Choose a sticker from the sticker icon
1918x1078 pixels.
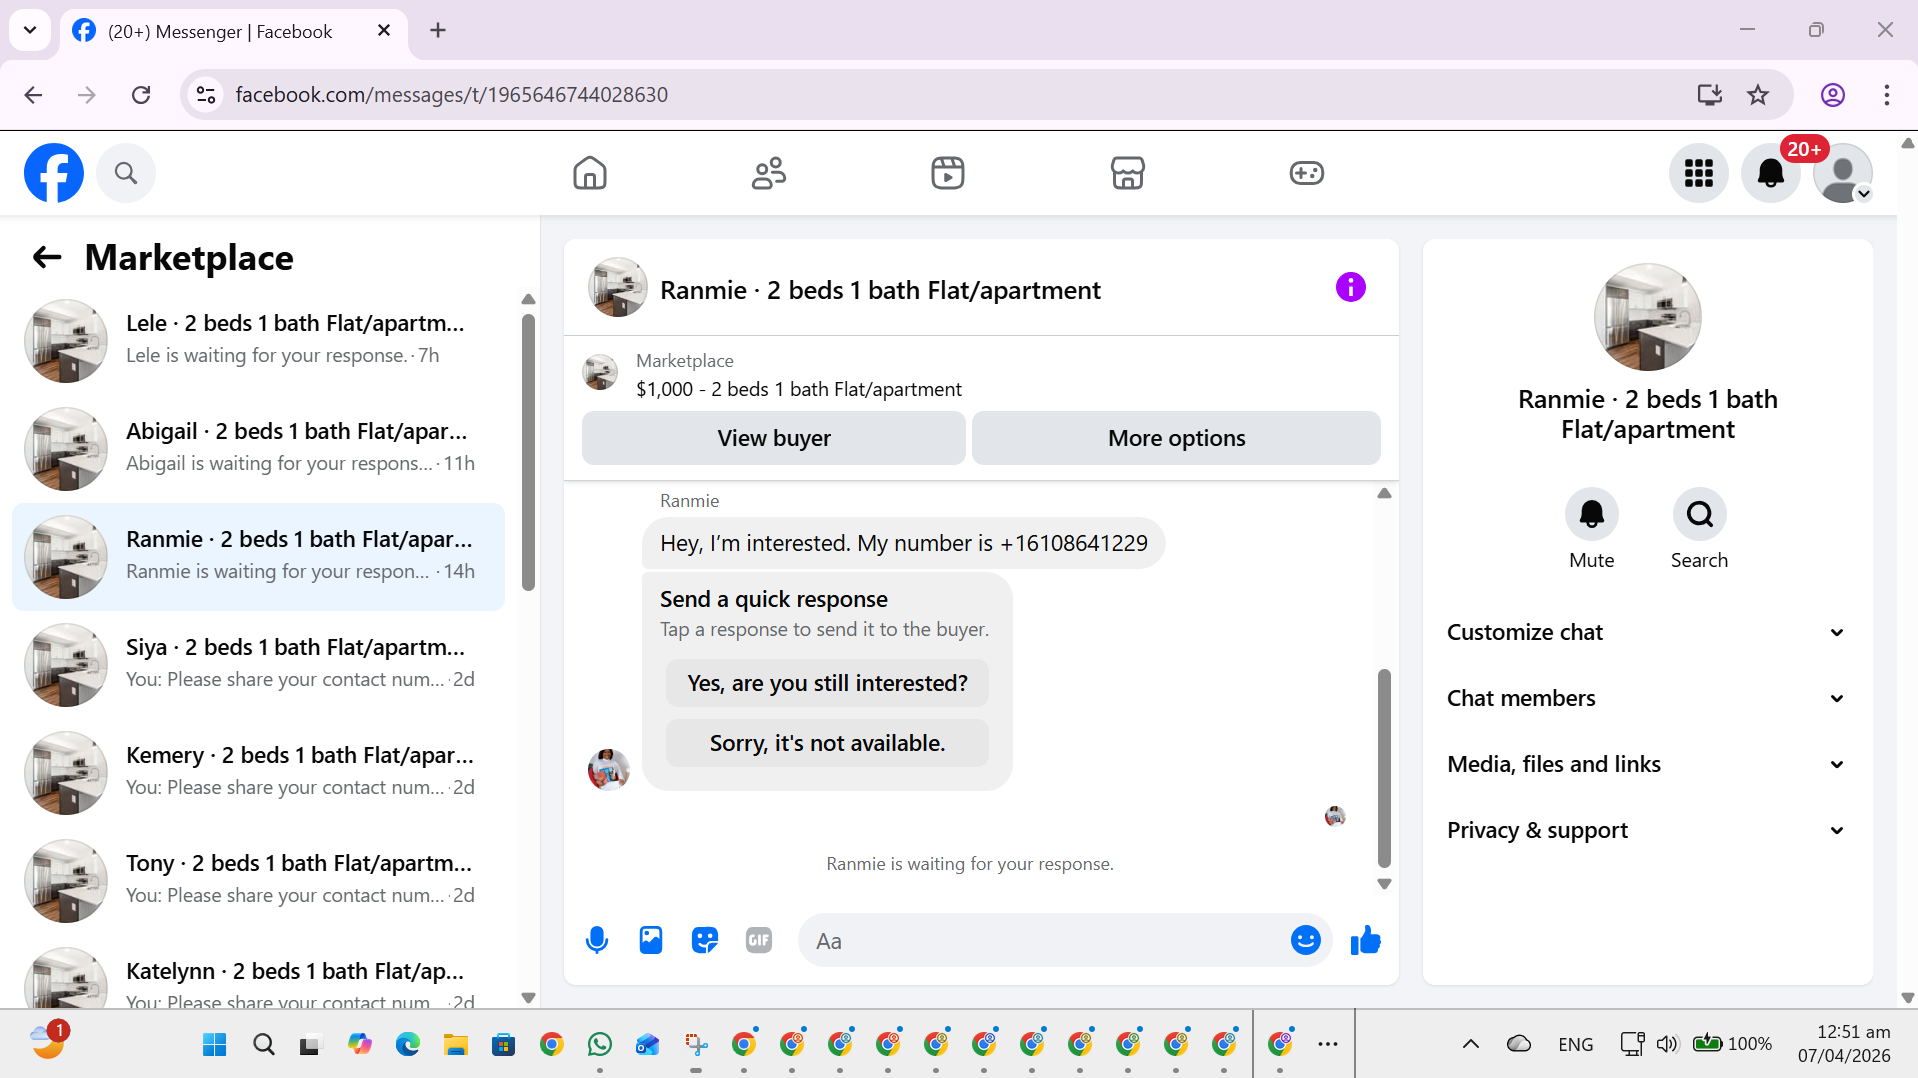tap(705, 940)
